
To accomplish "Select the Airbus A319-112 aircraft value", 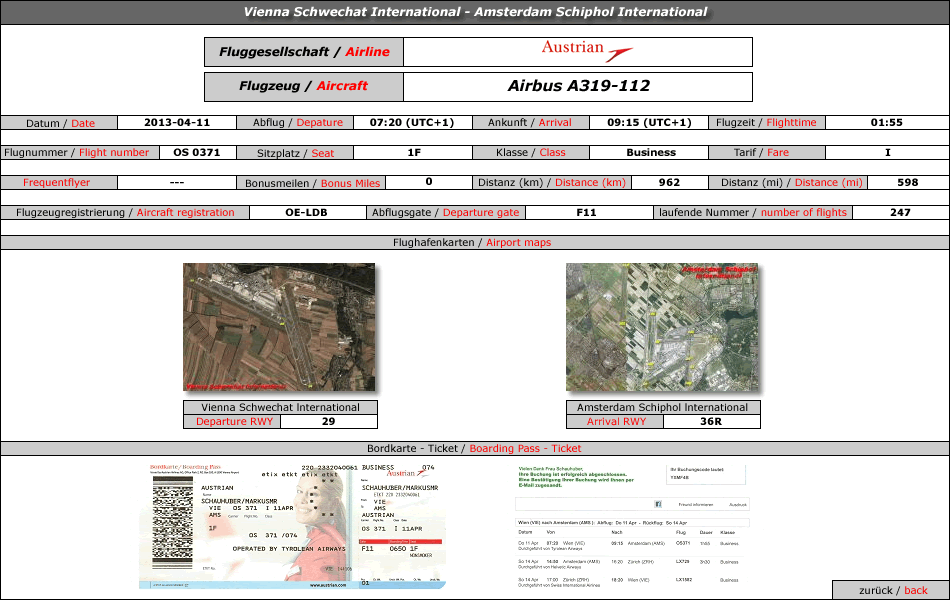I will click(578, 86).
